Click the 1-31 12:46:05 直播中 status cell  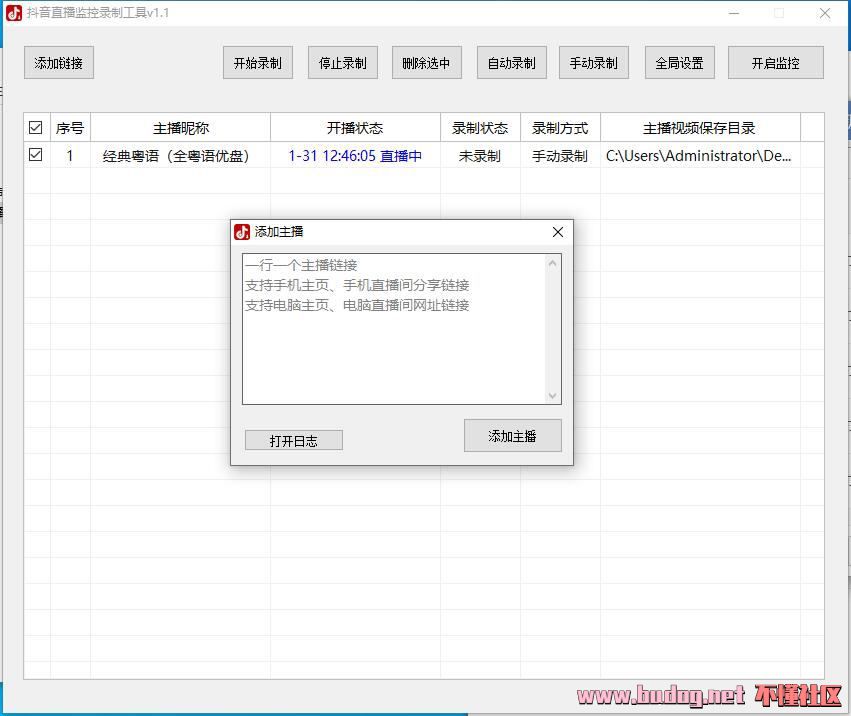click(x=355, y=156)
